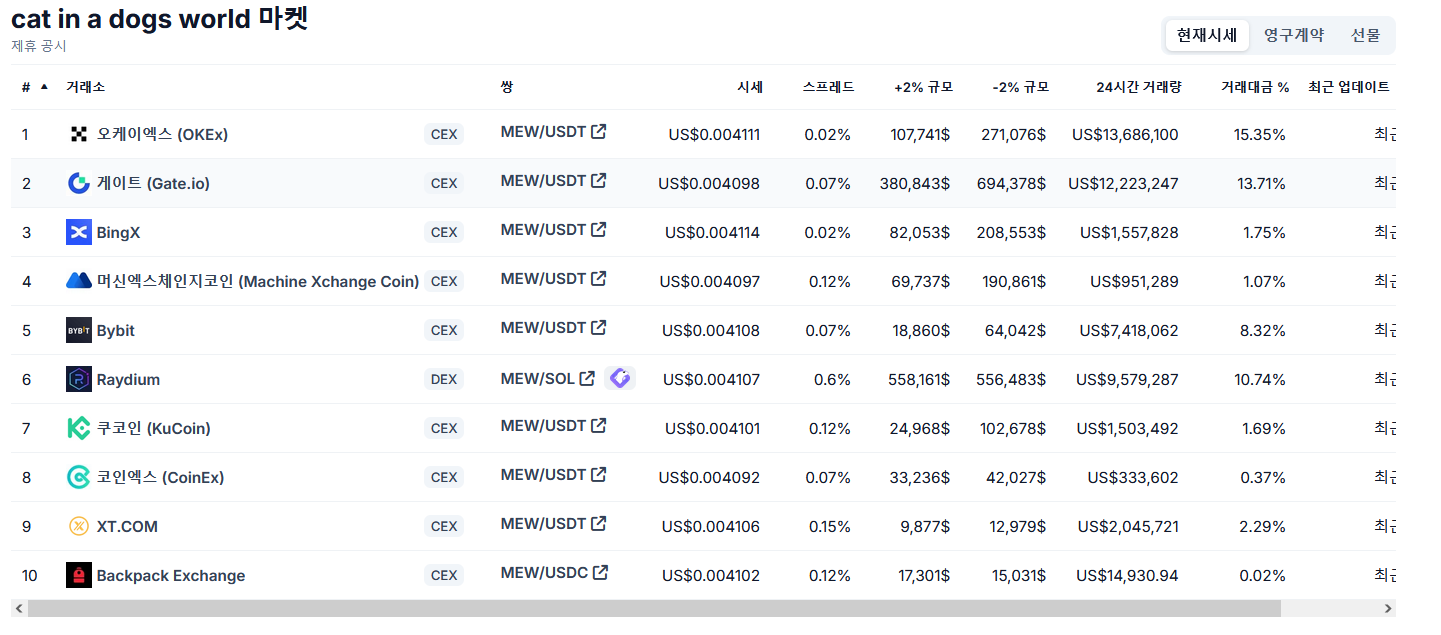Open external link icon in XT.COM row
The height and width of the screenshot is (635, 1441).
click(599, 523)
